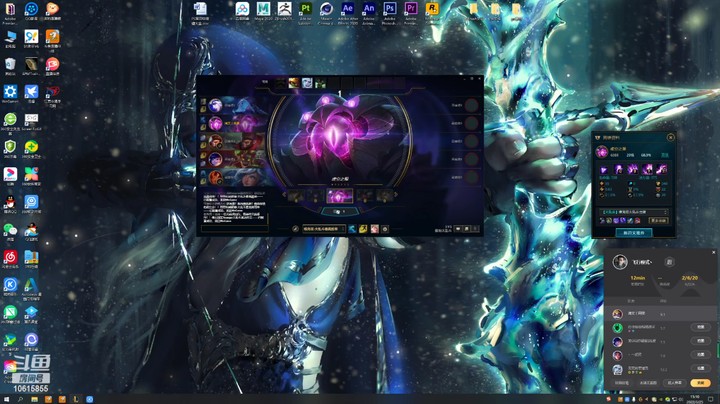Screen dimensions: 720x404
Task: Click the teal apply button in rune helper
Action: tap(634, 233)
